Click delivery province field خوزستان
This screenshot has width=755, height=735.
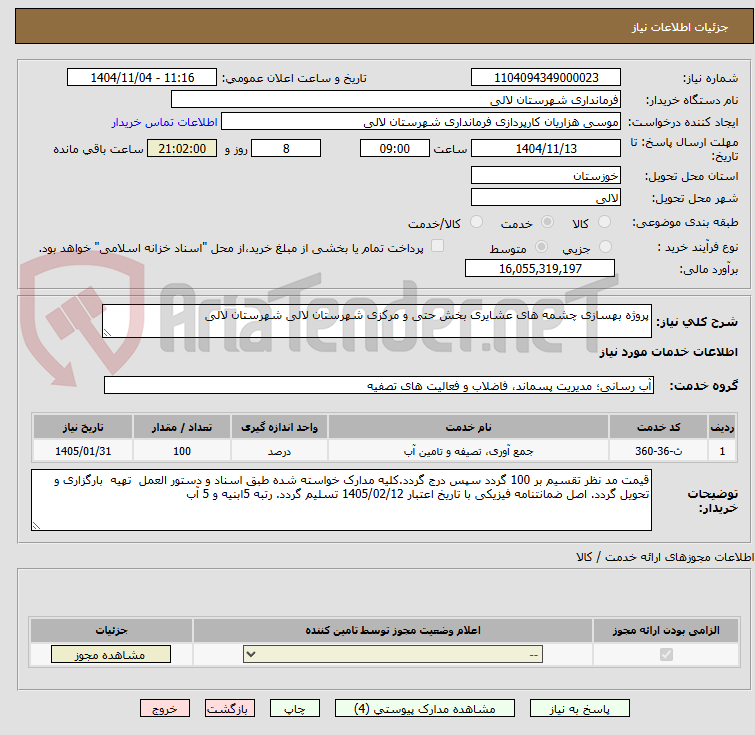(x=546, y=176)
